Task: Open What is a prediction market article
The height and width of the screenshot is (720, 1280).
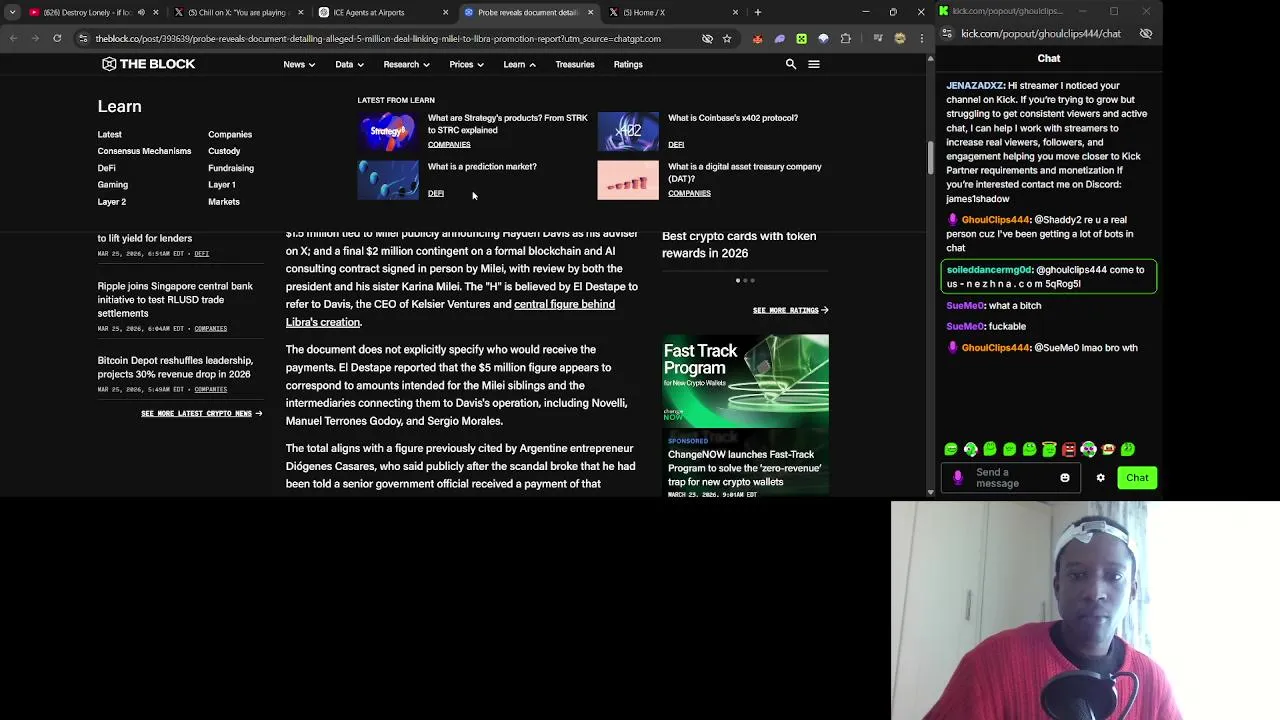Action: click(x=482, y=167)
